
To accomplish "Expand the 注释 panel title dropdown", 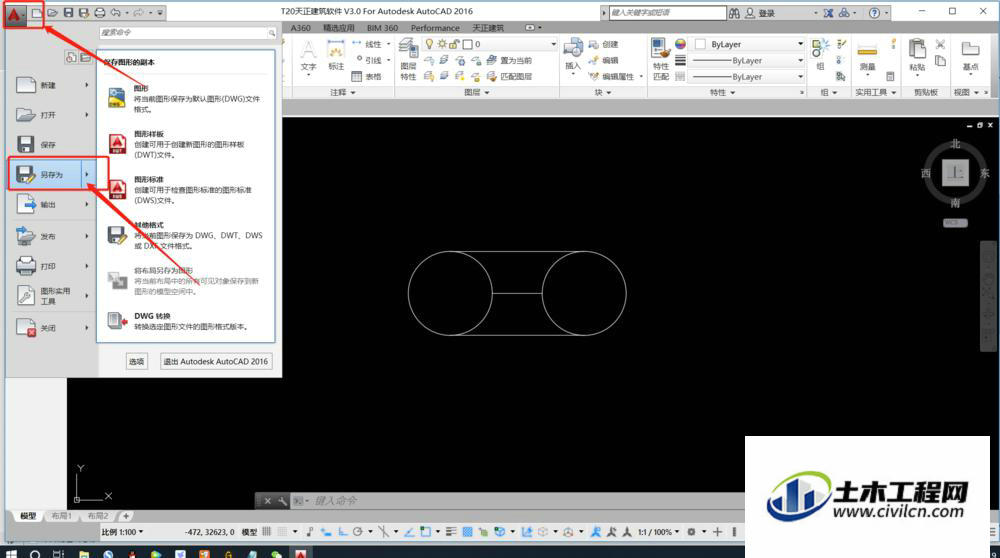I will (x=342, y=92).
